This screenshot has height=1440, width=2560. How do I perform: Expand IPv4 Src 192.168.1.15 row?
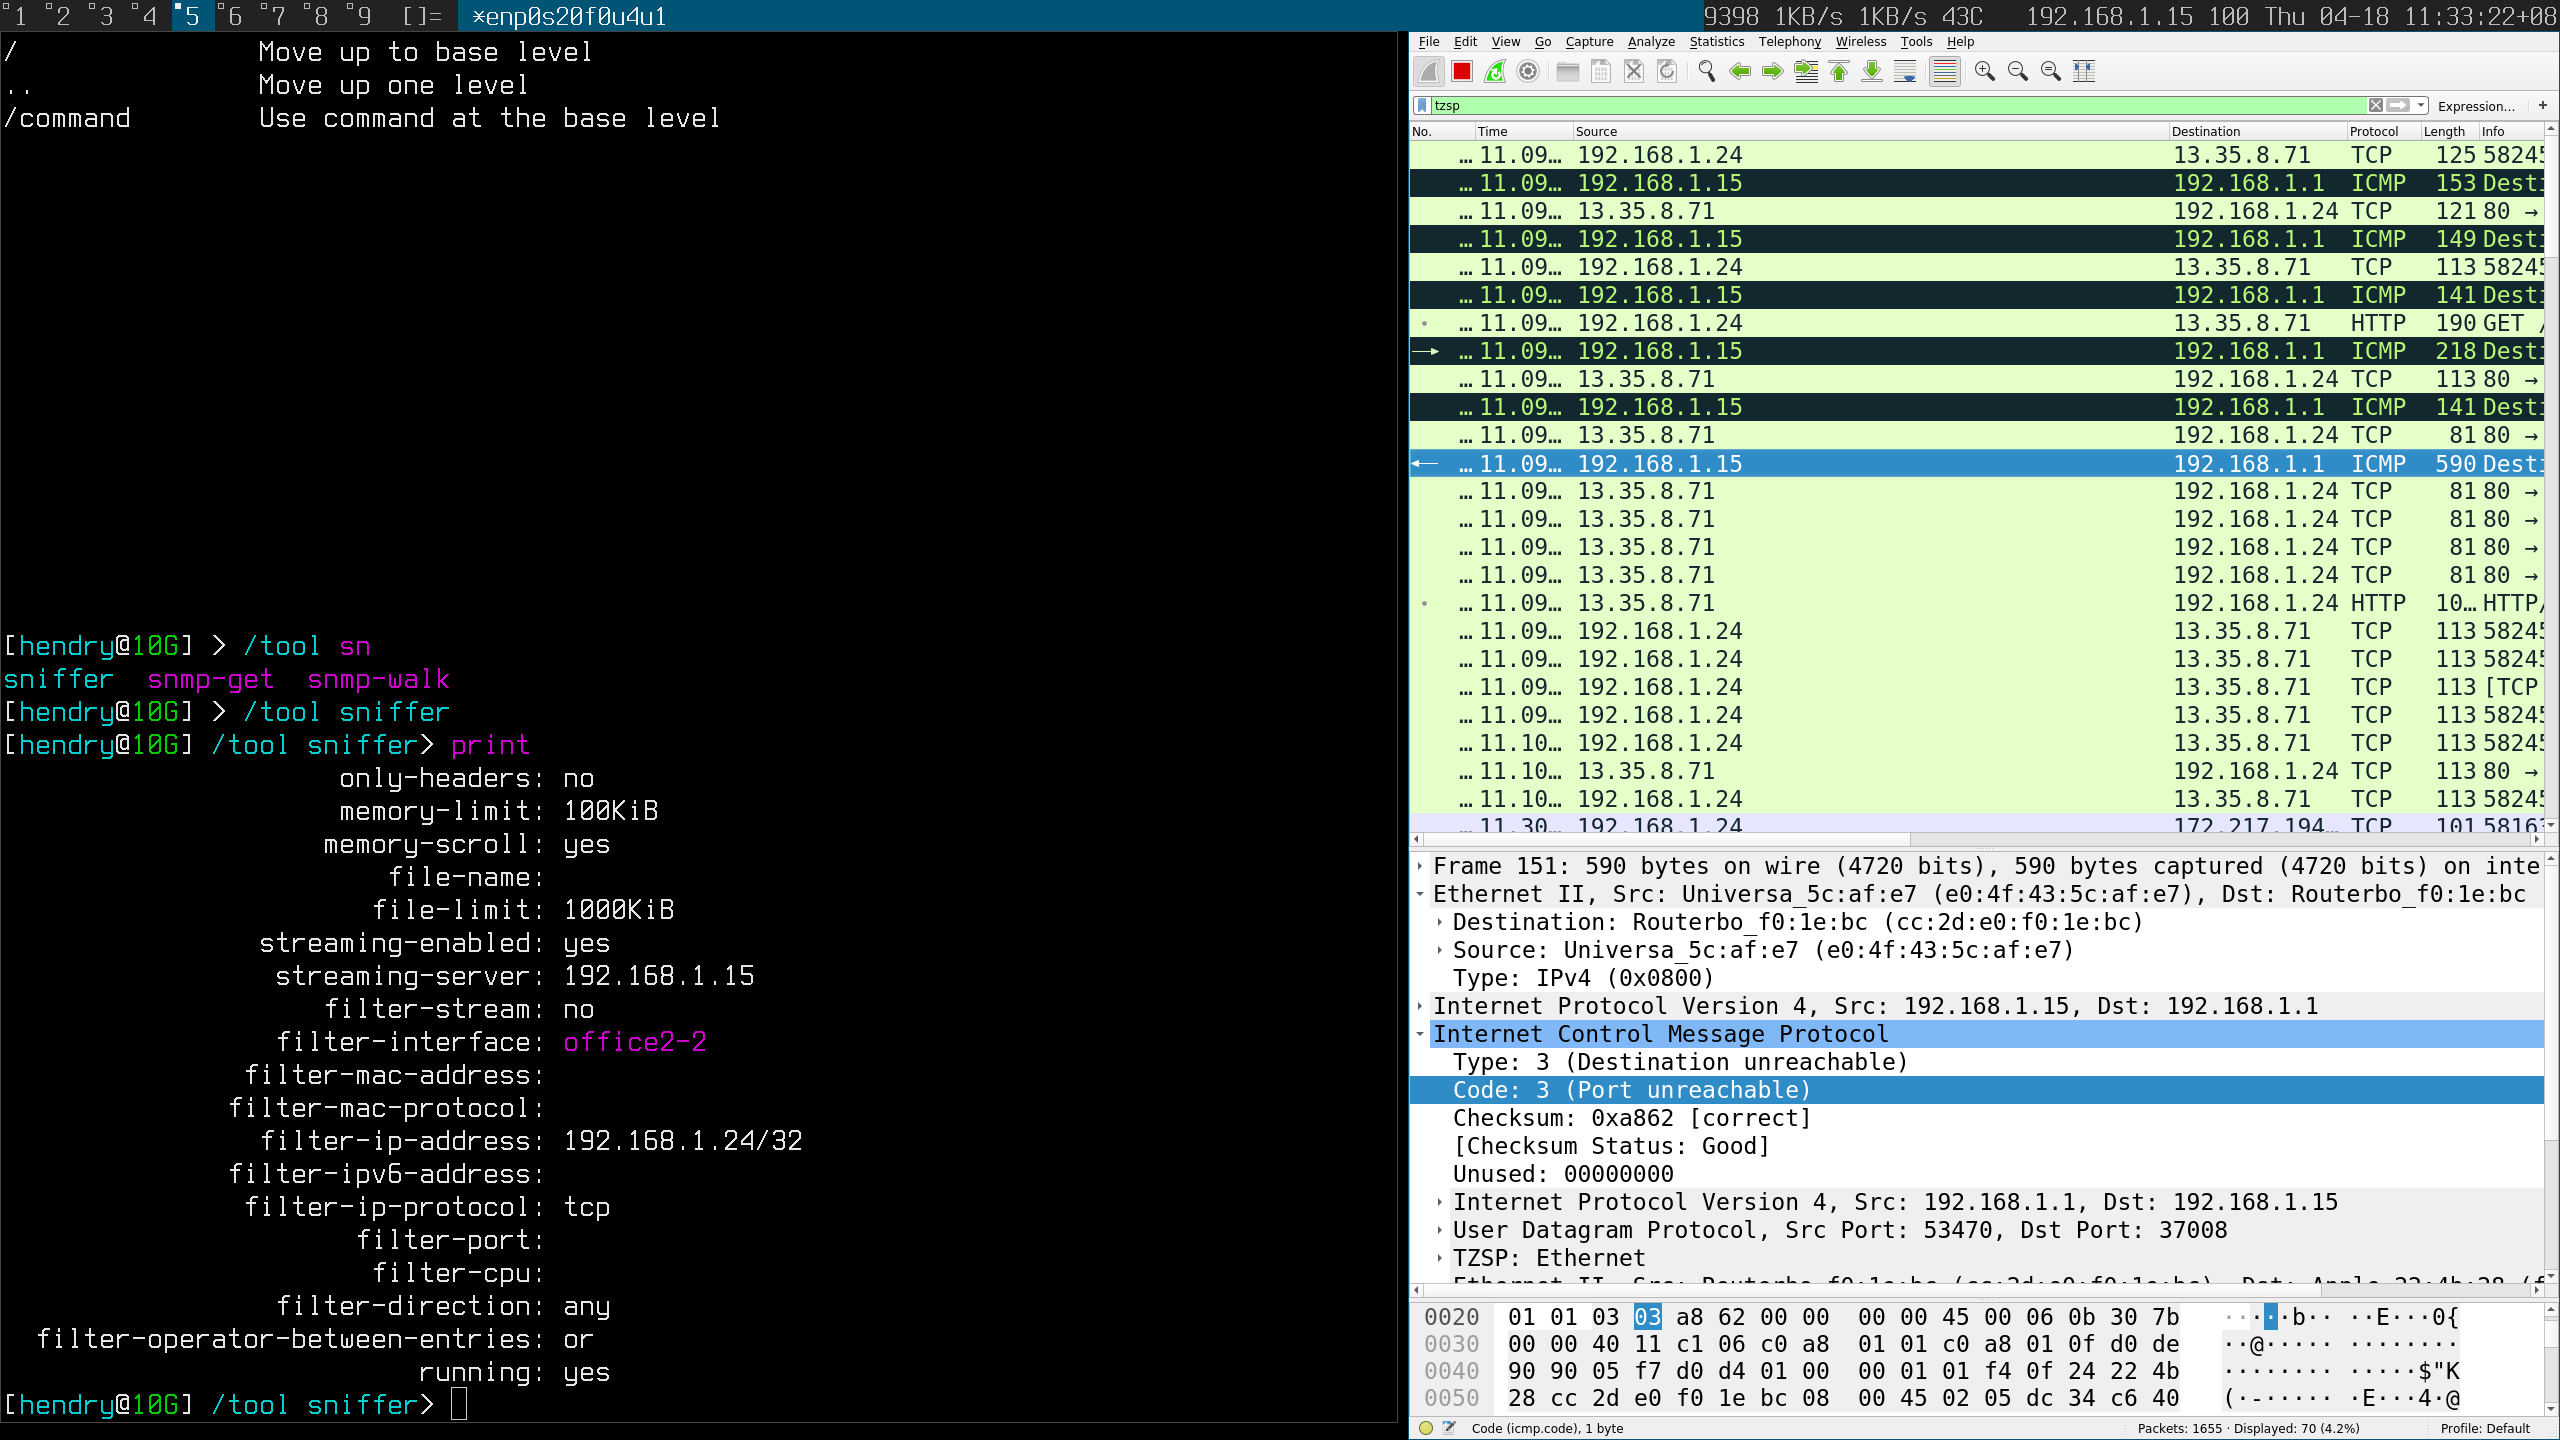click(1420, 1006)
